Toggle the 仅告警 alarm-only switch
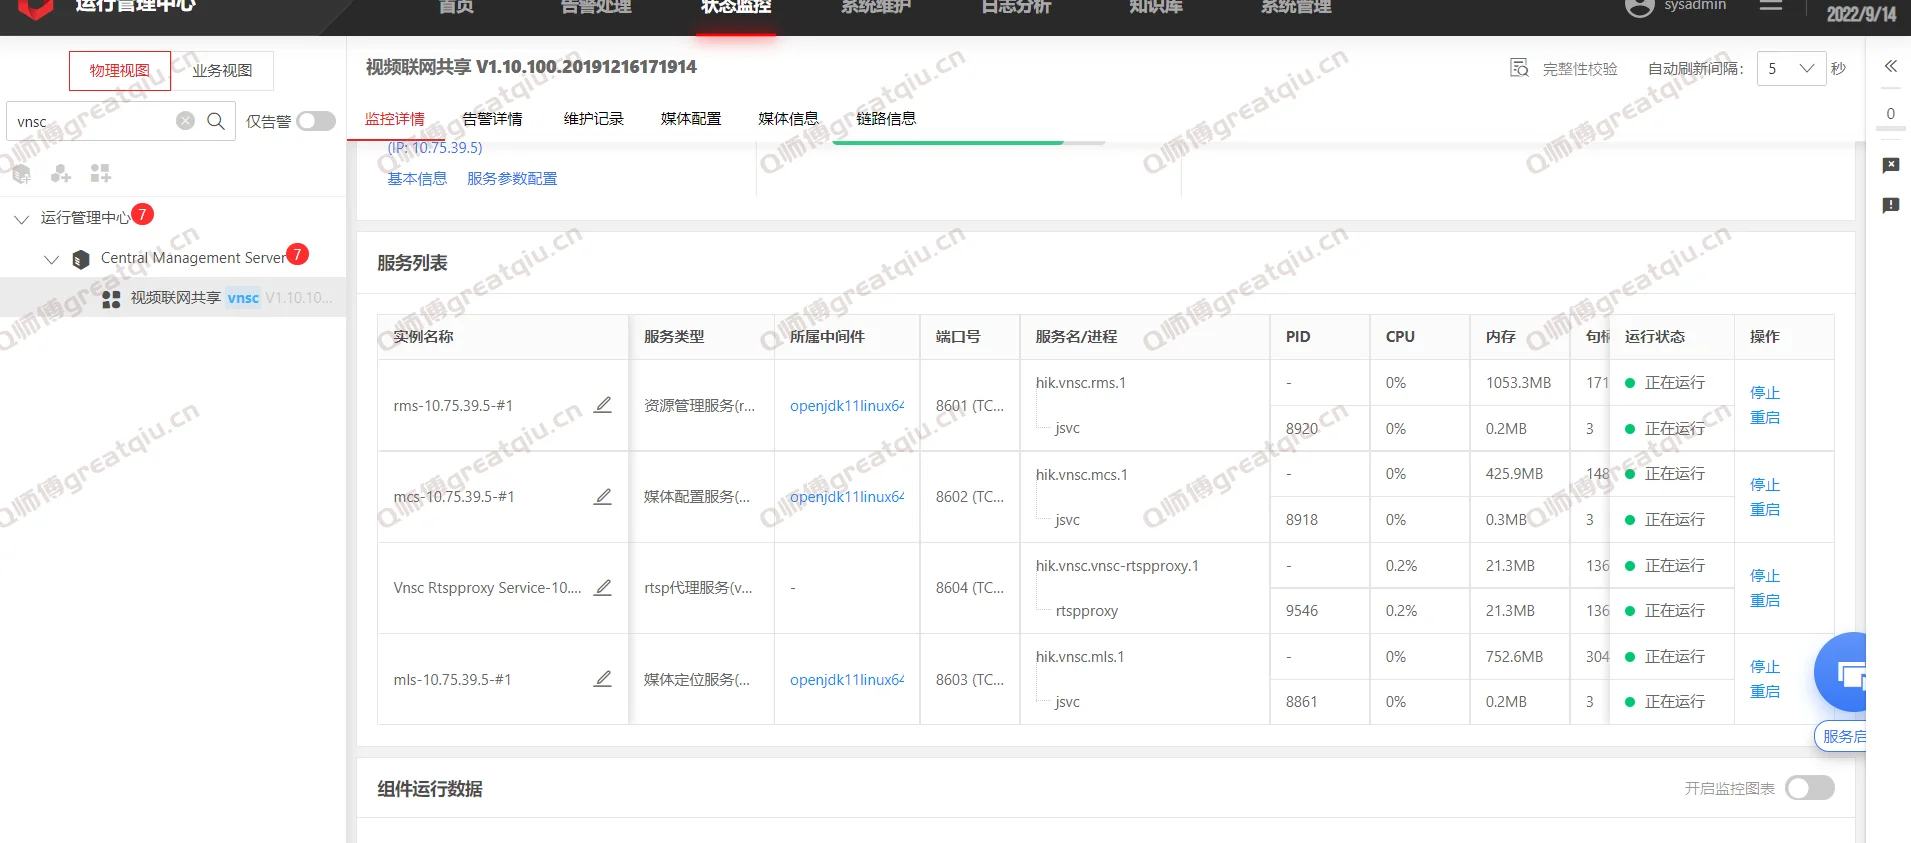This screenshot has height=843, width=1911. click(316, 121)
